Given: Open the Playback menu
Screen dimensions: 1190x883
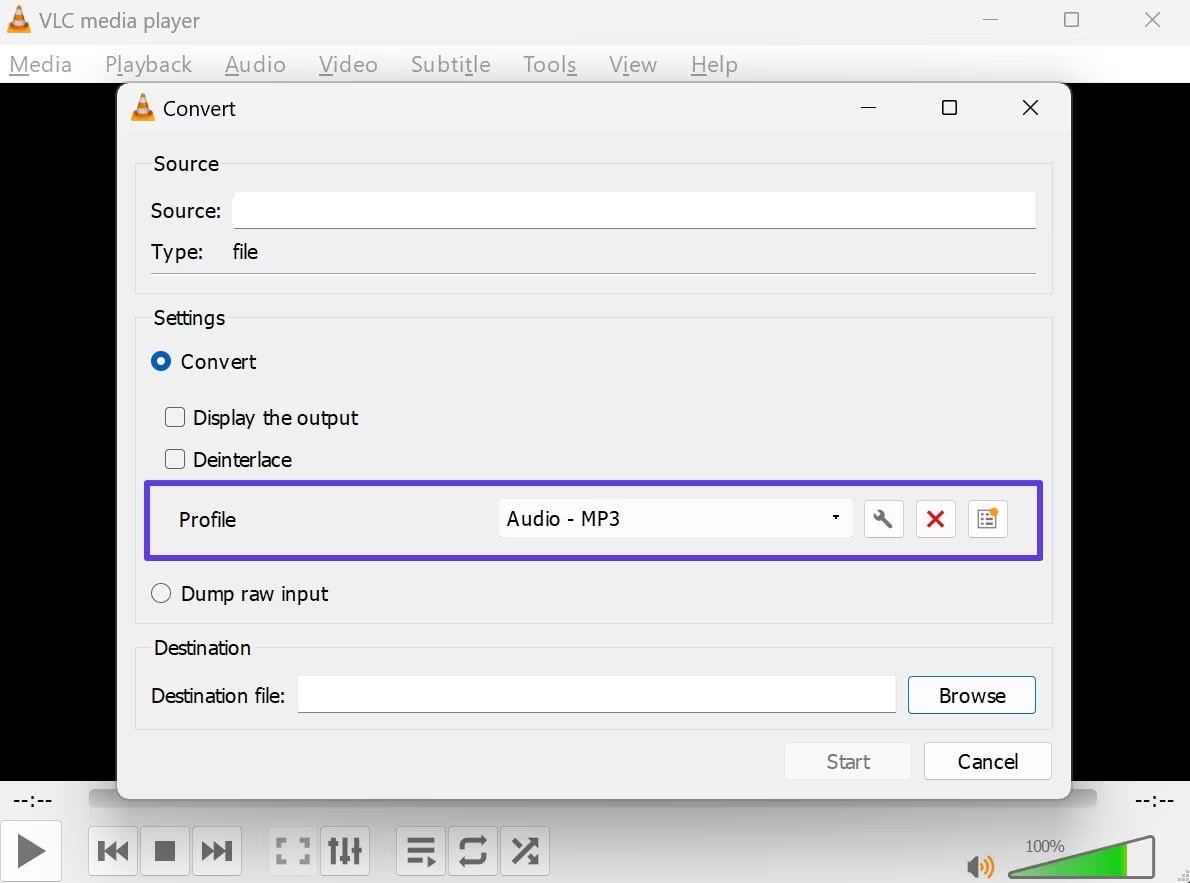Looking at the screenshot, I should 149,65.
